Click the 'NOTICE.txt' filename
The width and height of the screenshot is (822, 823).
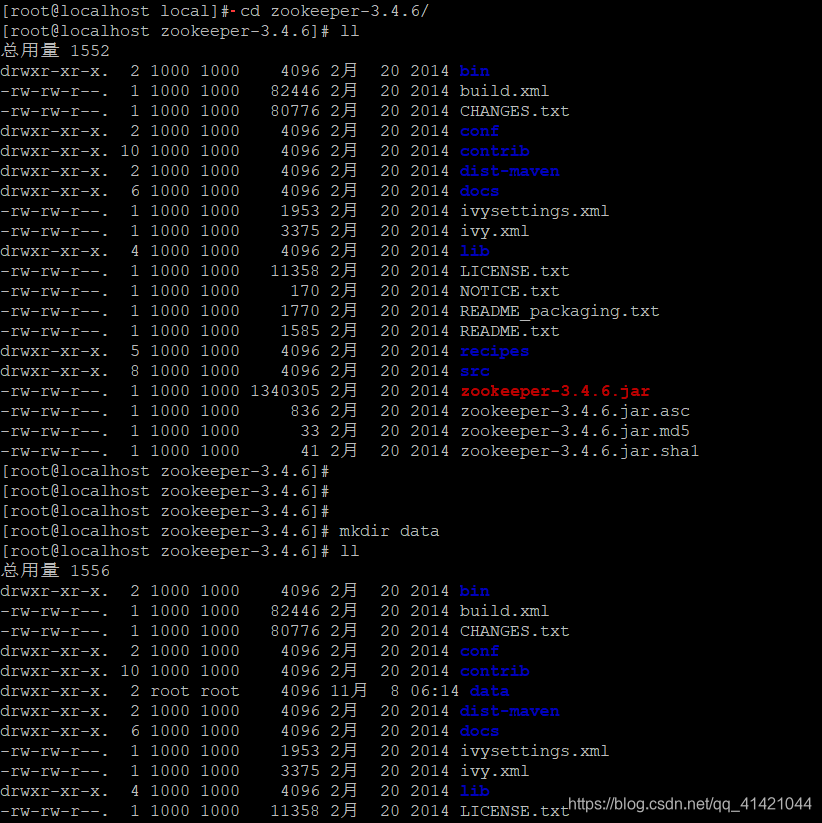(510, 291)
